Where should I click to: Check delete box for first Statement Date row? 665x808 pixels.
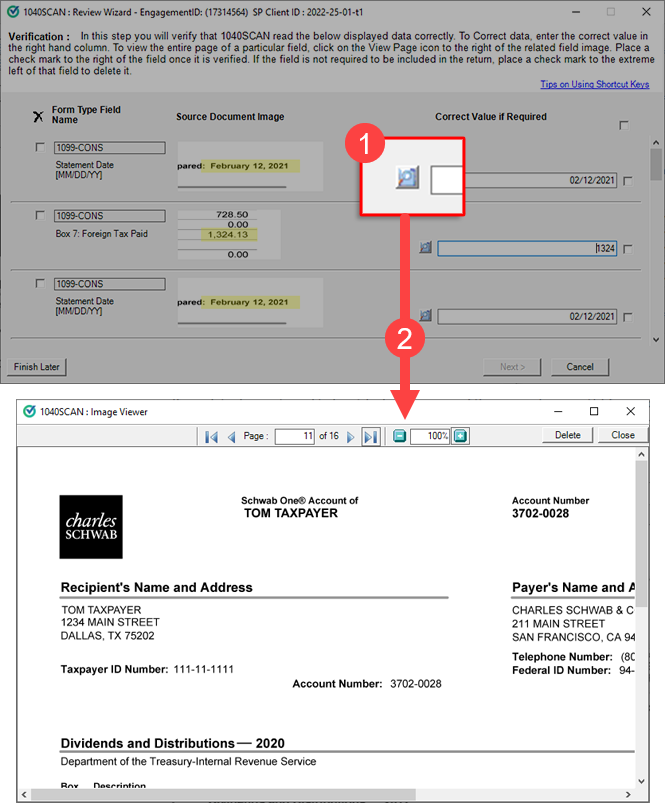pyautogui.click(x=40, y=147)
